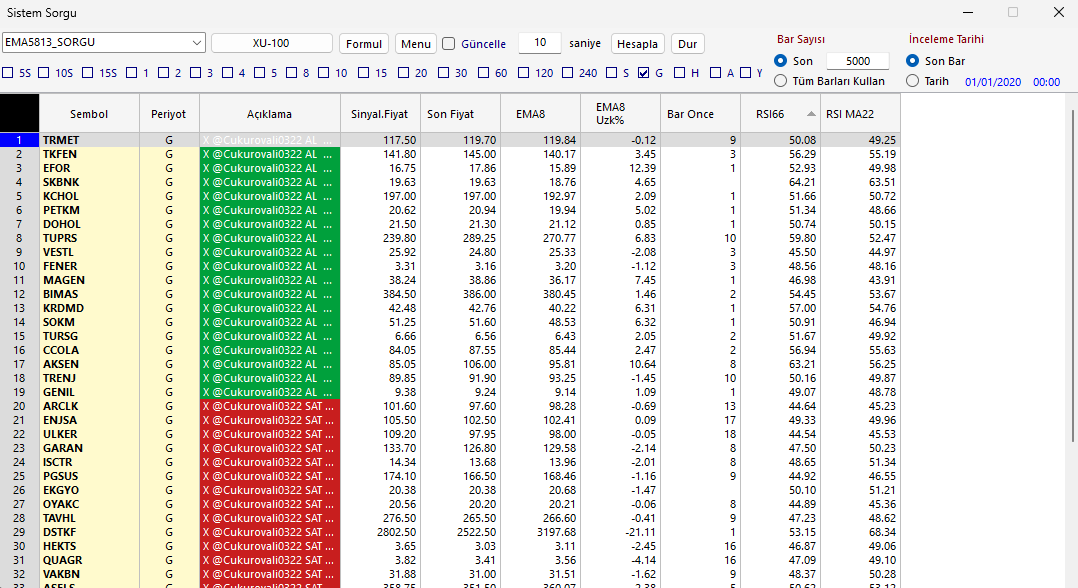
Task: Stop calculation with Dur button
Action: tap(688, 44)
